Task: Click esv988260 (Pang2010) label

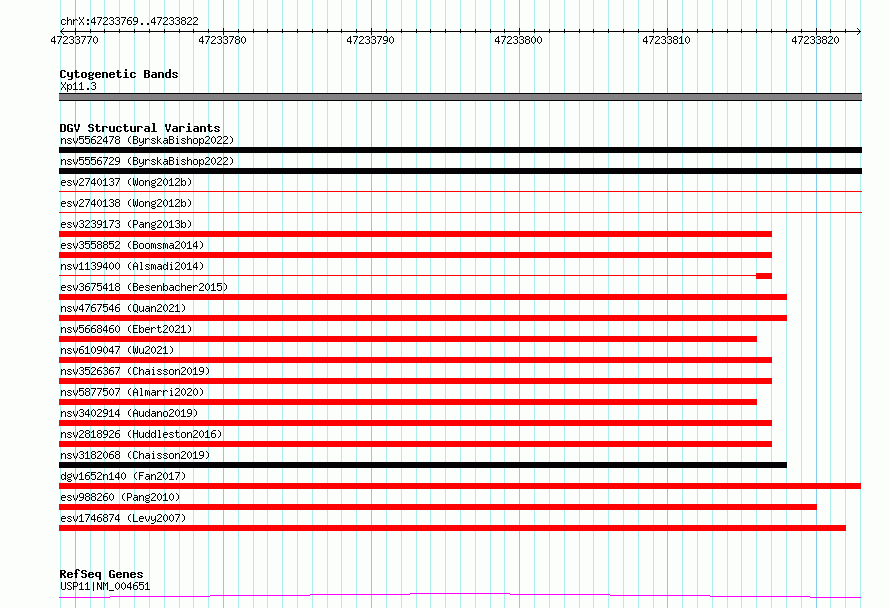Action: pos(120,497)
